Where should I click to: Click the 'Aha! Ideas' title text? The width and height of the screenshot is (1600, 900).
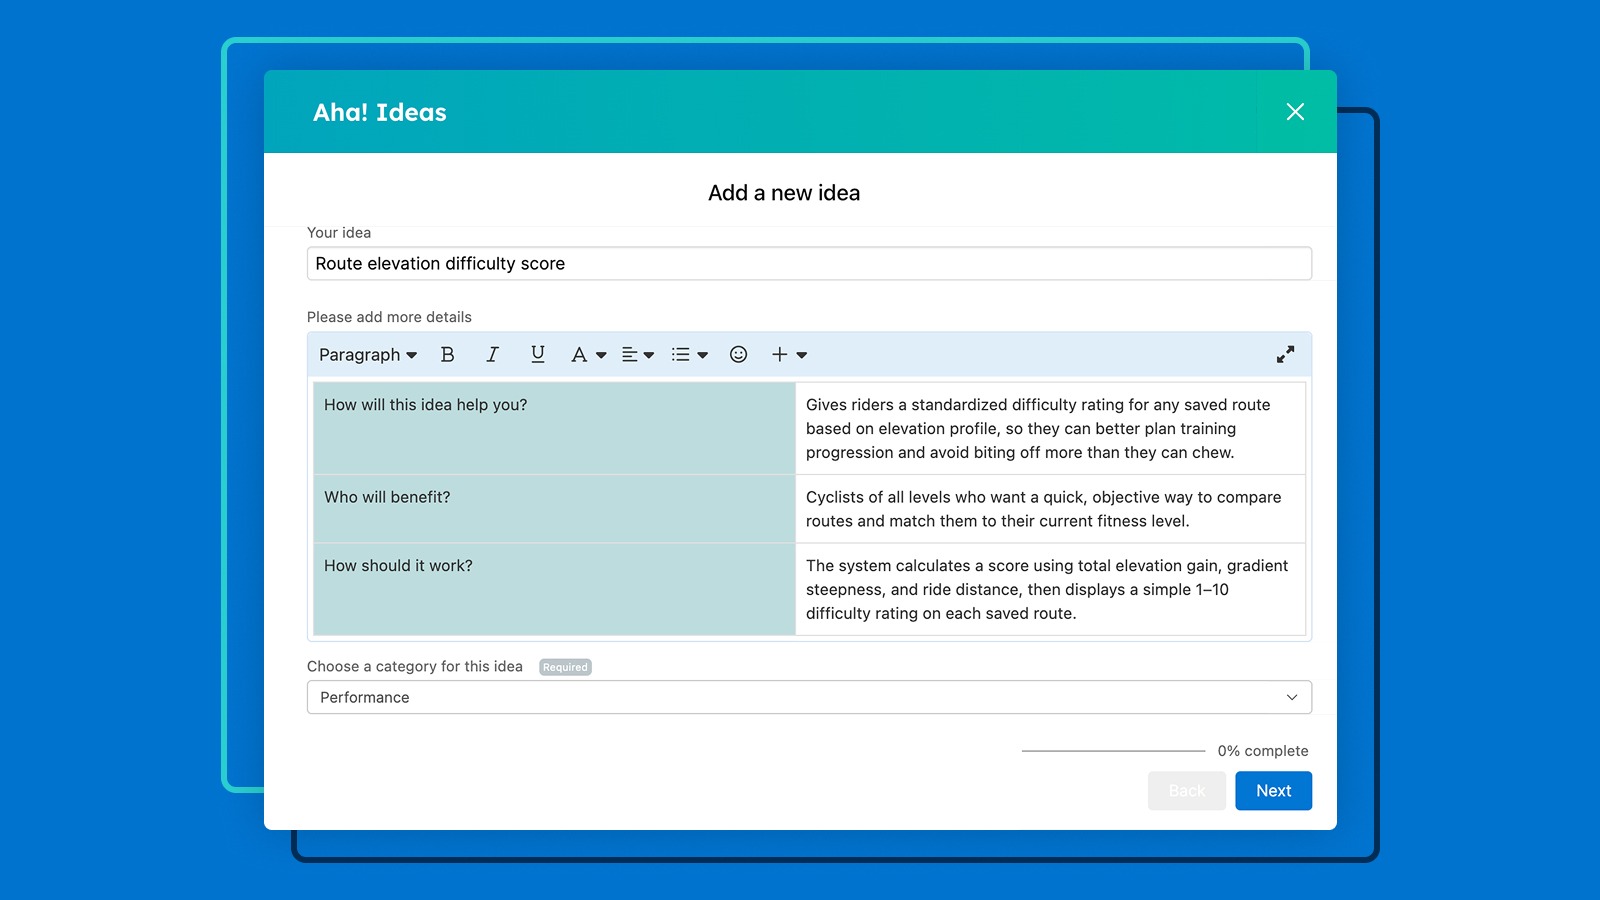pos(380,112)
